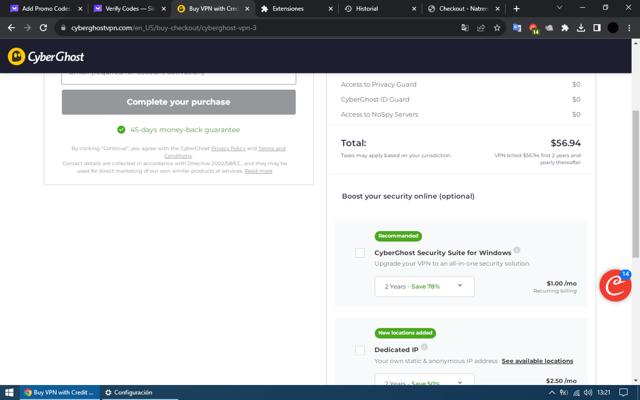Click info icon next to Security Suite

(x=517, y=250)
